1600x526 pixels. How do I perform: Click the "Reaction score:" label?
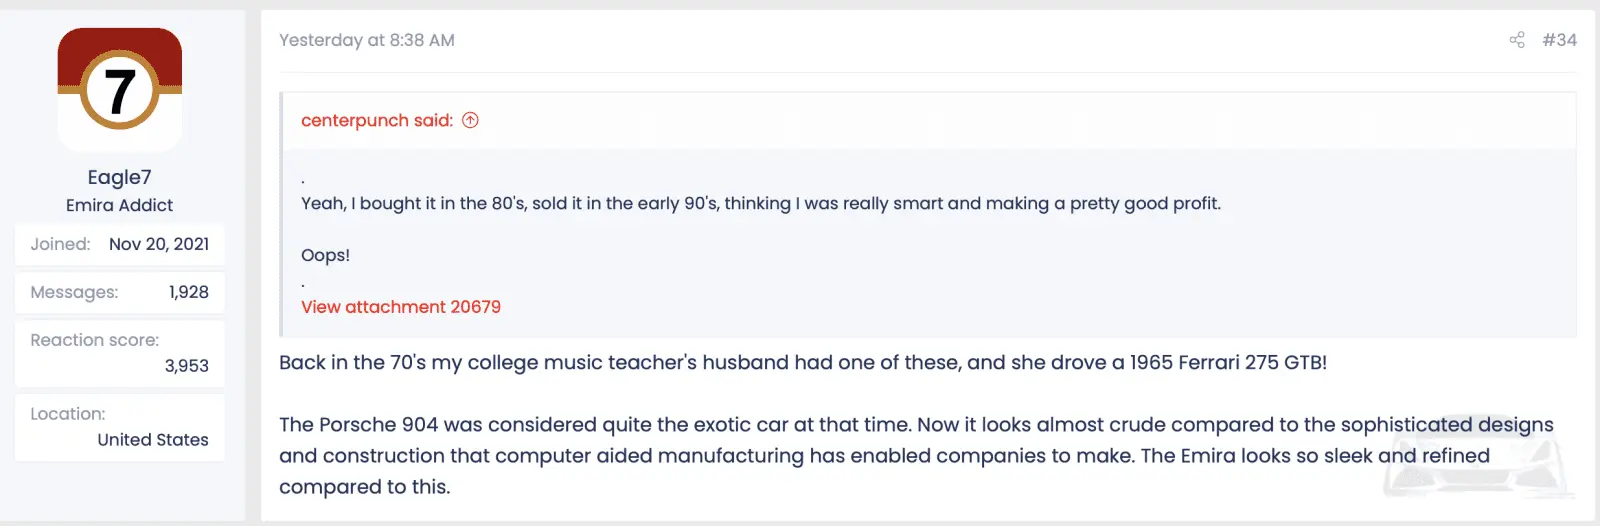click(x=94, y=340)
